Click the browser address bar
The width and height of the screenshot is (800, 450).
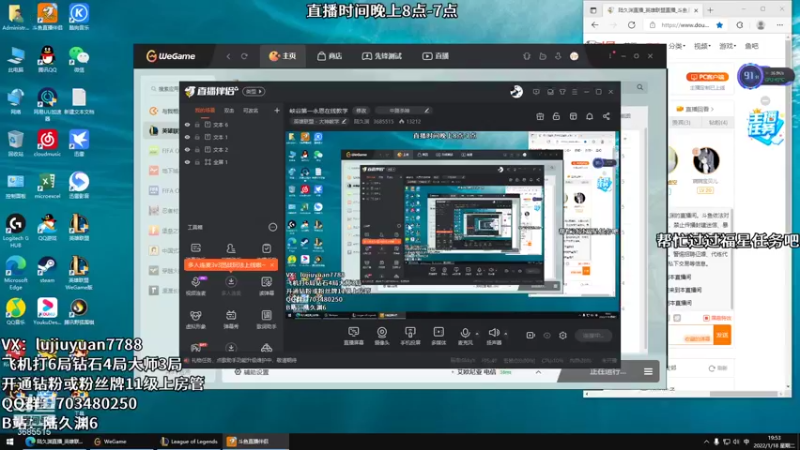(685, 24)
